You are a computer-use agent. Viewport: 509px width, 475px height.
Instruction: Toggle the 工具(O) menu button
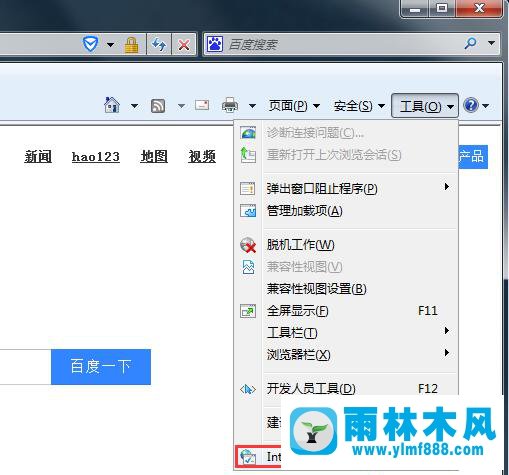(x=425, y=106)
